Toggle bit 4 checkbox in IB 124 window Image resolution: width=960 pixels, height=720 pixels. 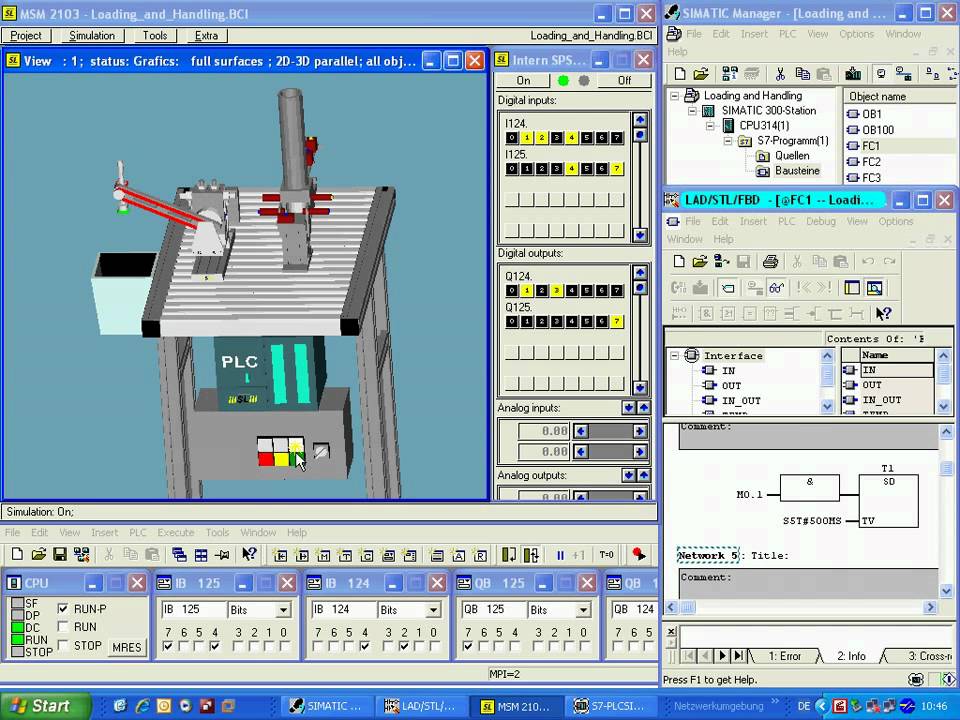(365, 646)
